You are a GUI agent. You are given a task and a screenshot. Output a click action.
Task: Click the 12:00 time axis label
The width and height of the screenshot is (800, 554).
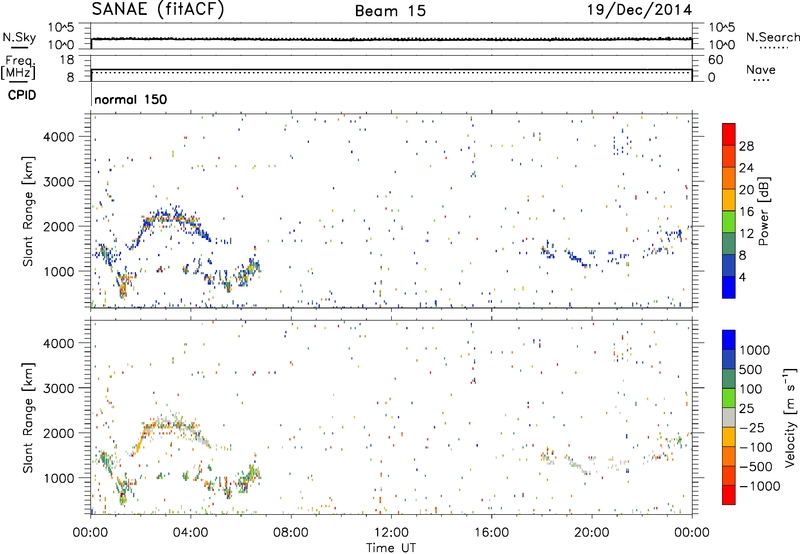(391, 533)
